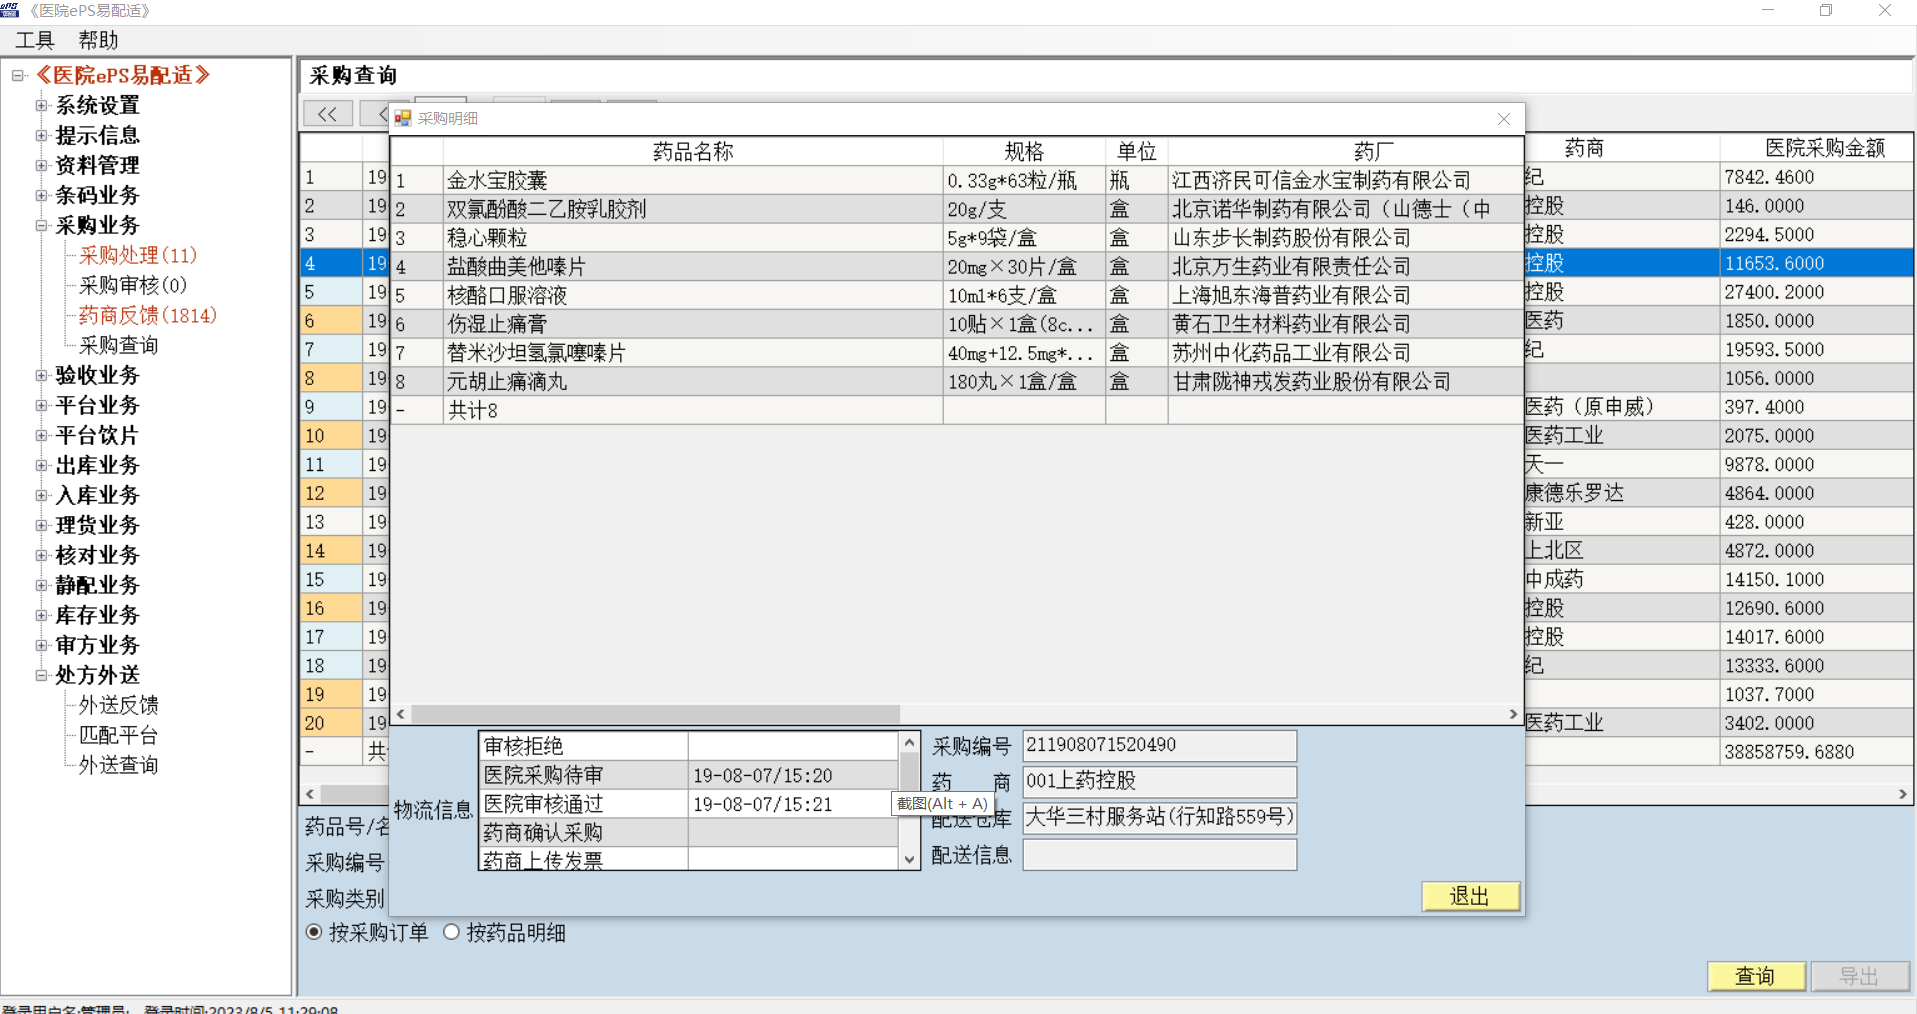The width and height of the screenshot is (1917, 1014).
Task: Expand the 系统设置 tree node
Action: 41,105
